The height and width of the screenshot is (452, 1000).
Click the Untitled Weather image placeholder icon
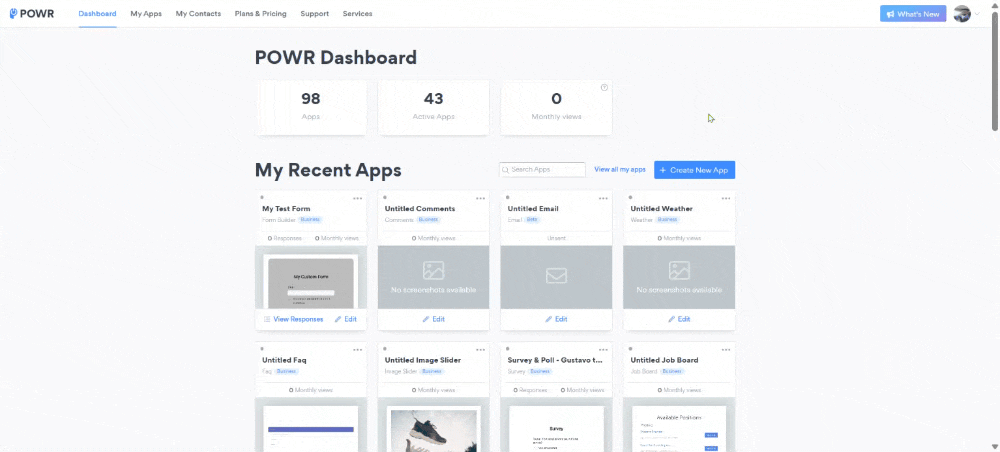click(679, 270)
